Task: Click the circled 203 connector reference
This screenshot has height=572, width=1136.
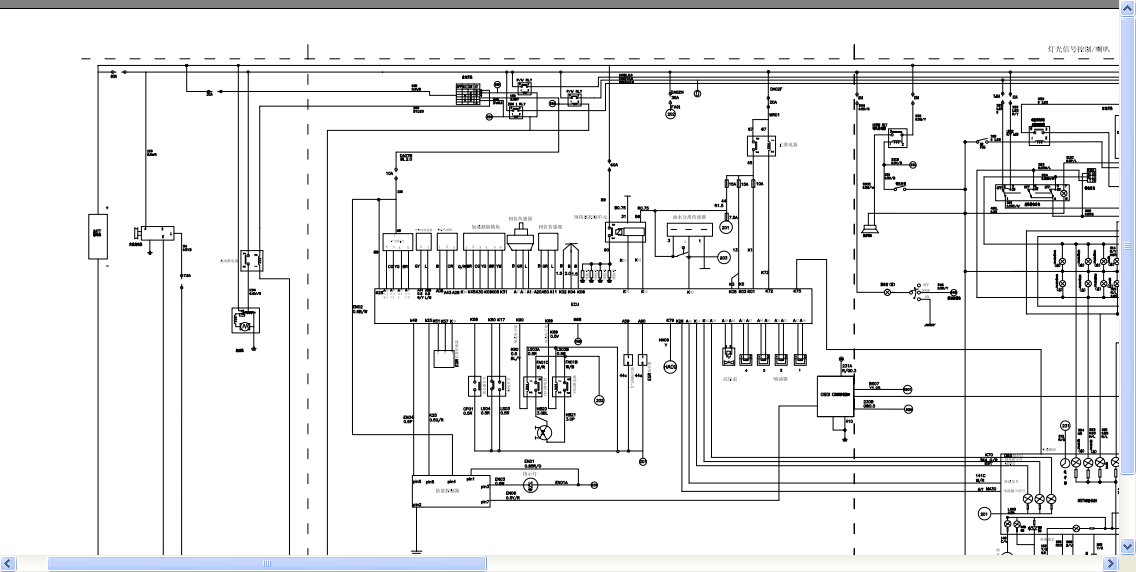Action: (x=723, y=258)
